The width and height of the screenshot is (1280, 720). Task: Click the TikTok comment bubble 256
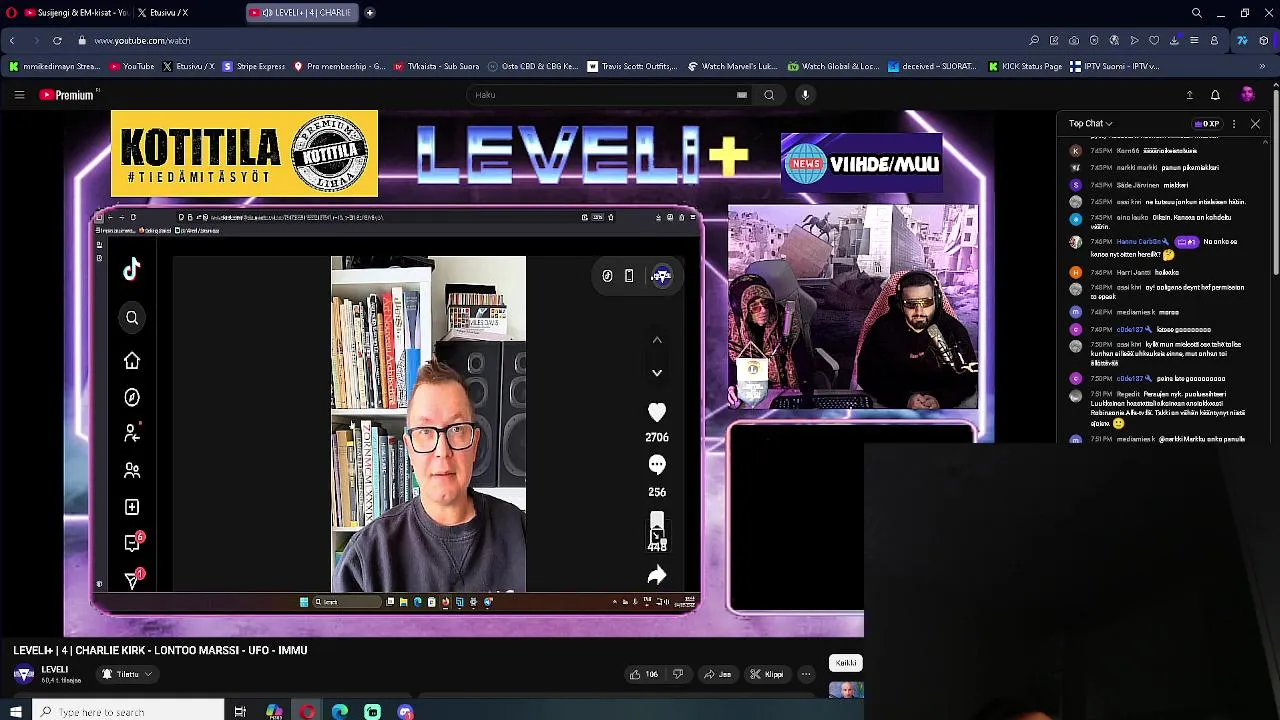click(657, 465)
